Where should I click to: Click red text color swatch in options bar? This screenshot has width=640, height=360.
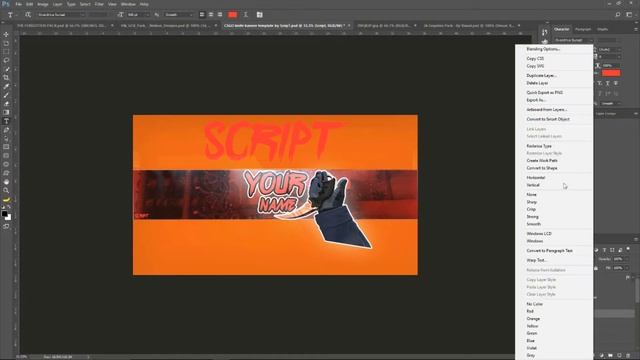[x=233, y=15]
